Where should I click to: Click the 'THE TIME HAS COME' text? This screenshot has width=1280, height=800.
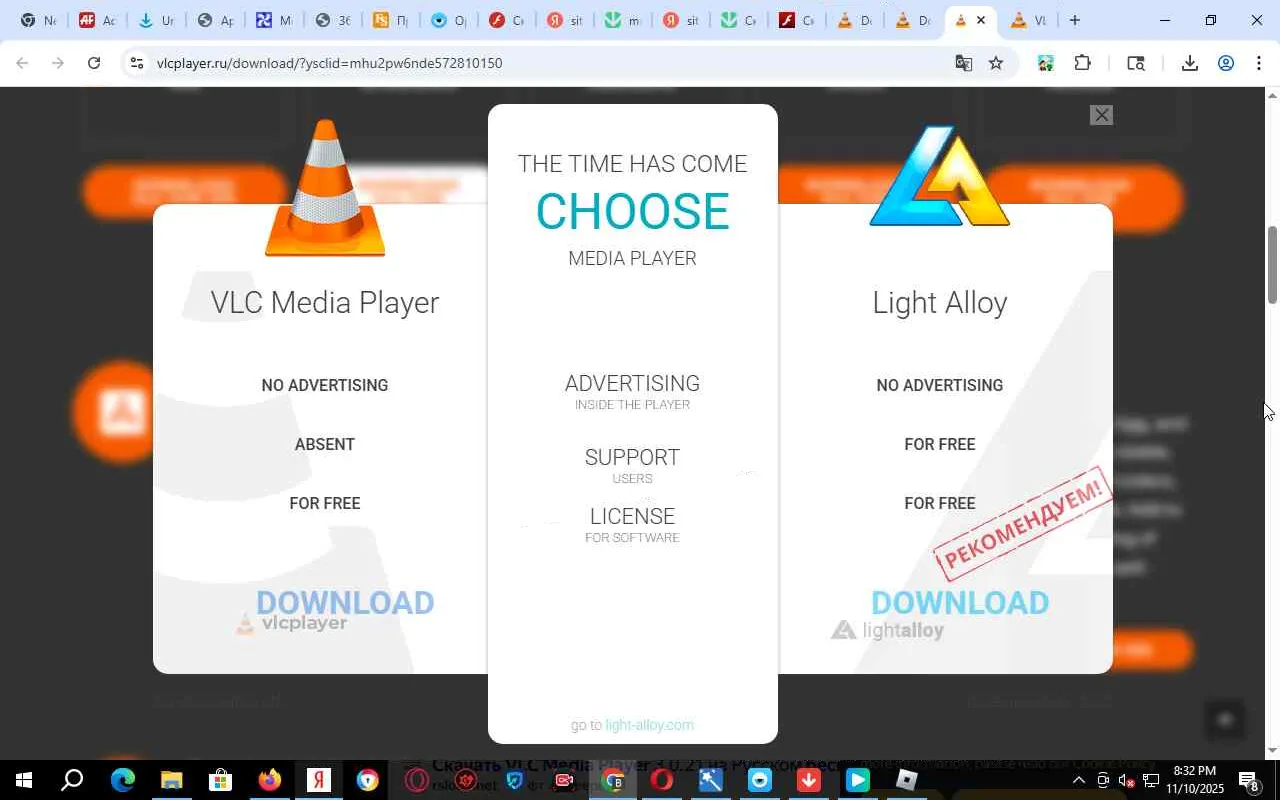pos(632,164)
